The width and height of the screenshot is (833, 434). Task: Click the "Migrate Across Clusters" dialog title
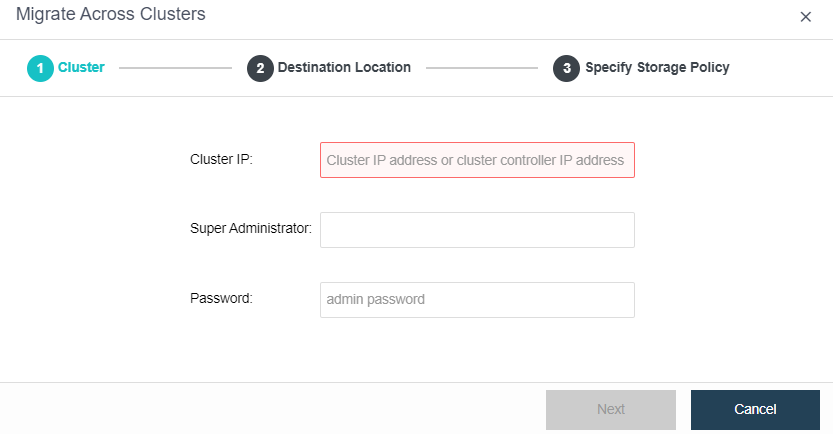click(111, 15)
